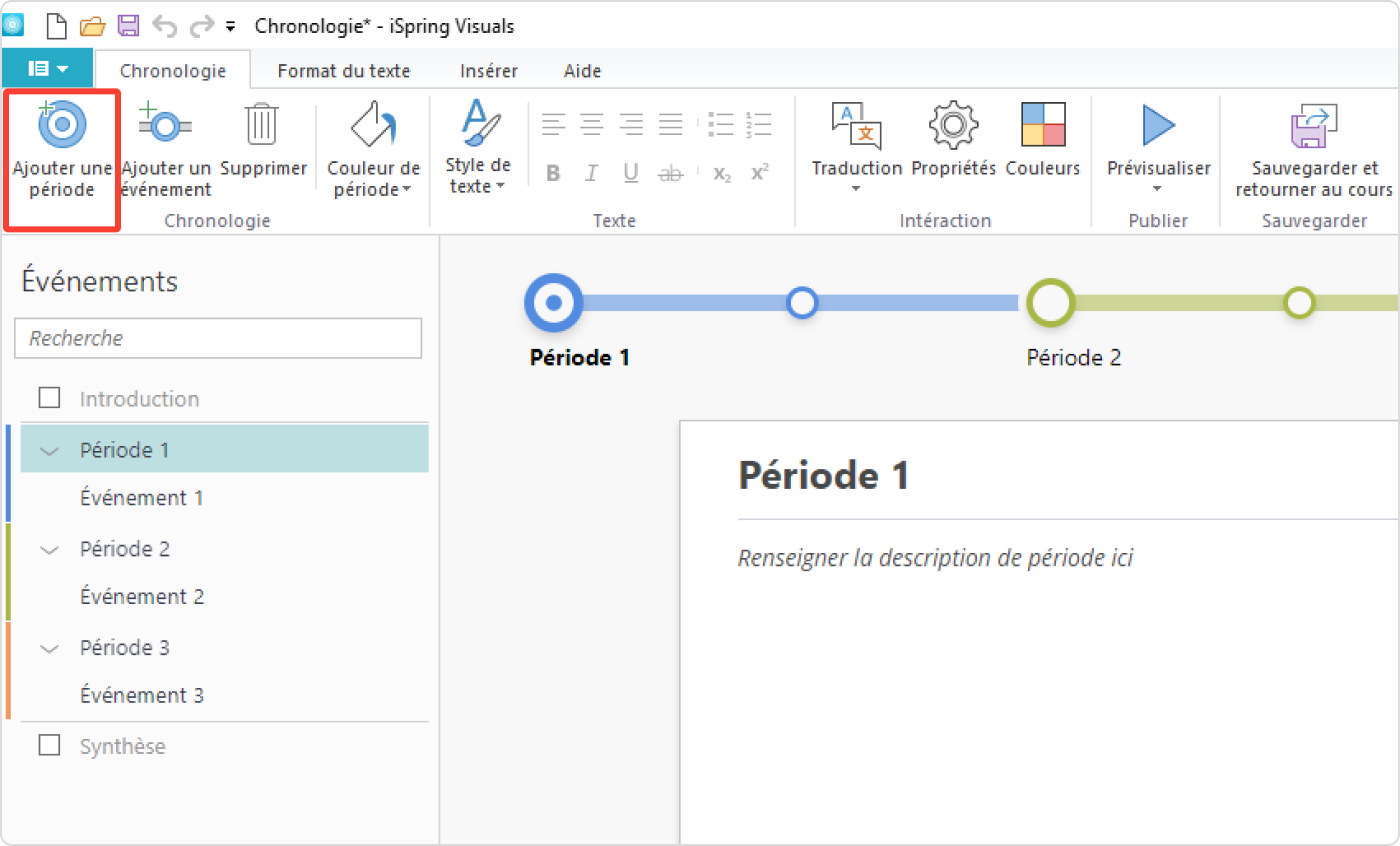Click the Période 2 label under the timeline
This screenshot has height=846, width=1400.
click(1074, 357)
